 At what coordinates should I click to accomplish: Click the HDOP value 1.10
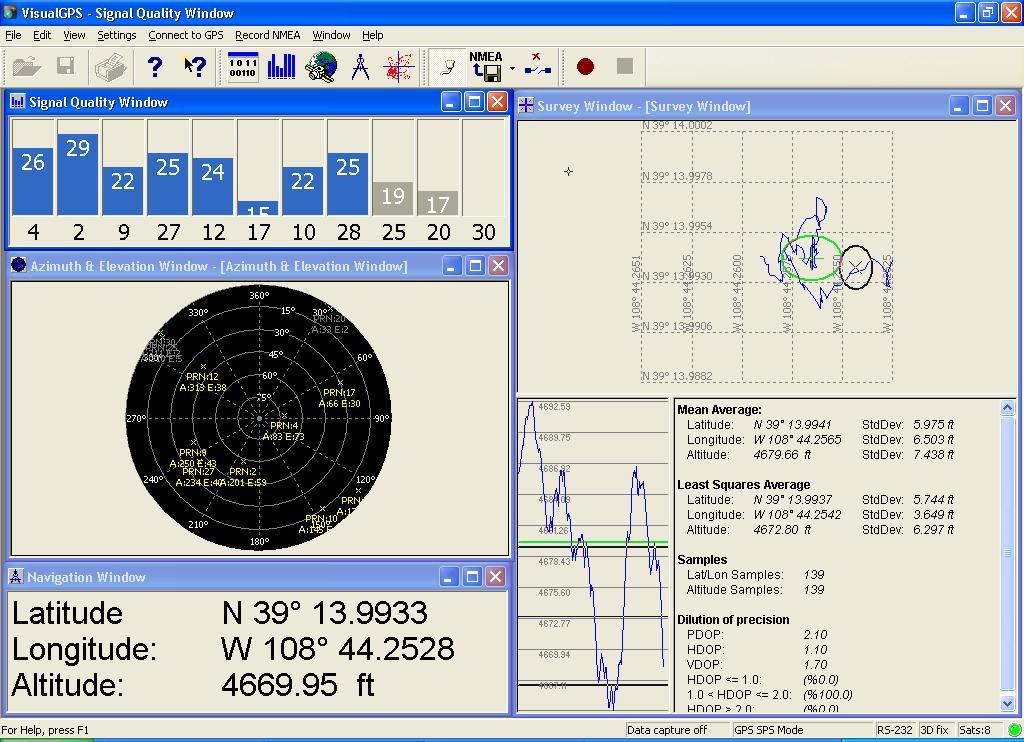coord(815,650)
